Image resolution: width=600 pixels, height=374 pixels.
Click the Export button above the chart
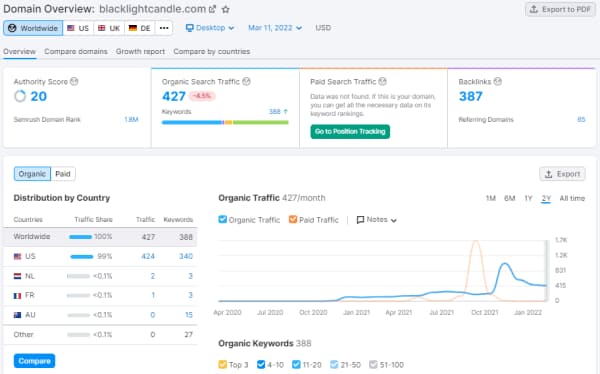point(562,174)
